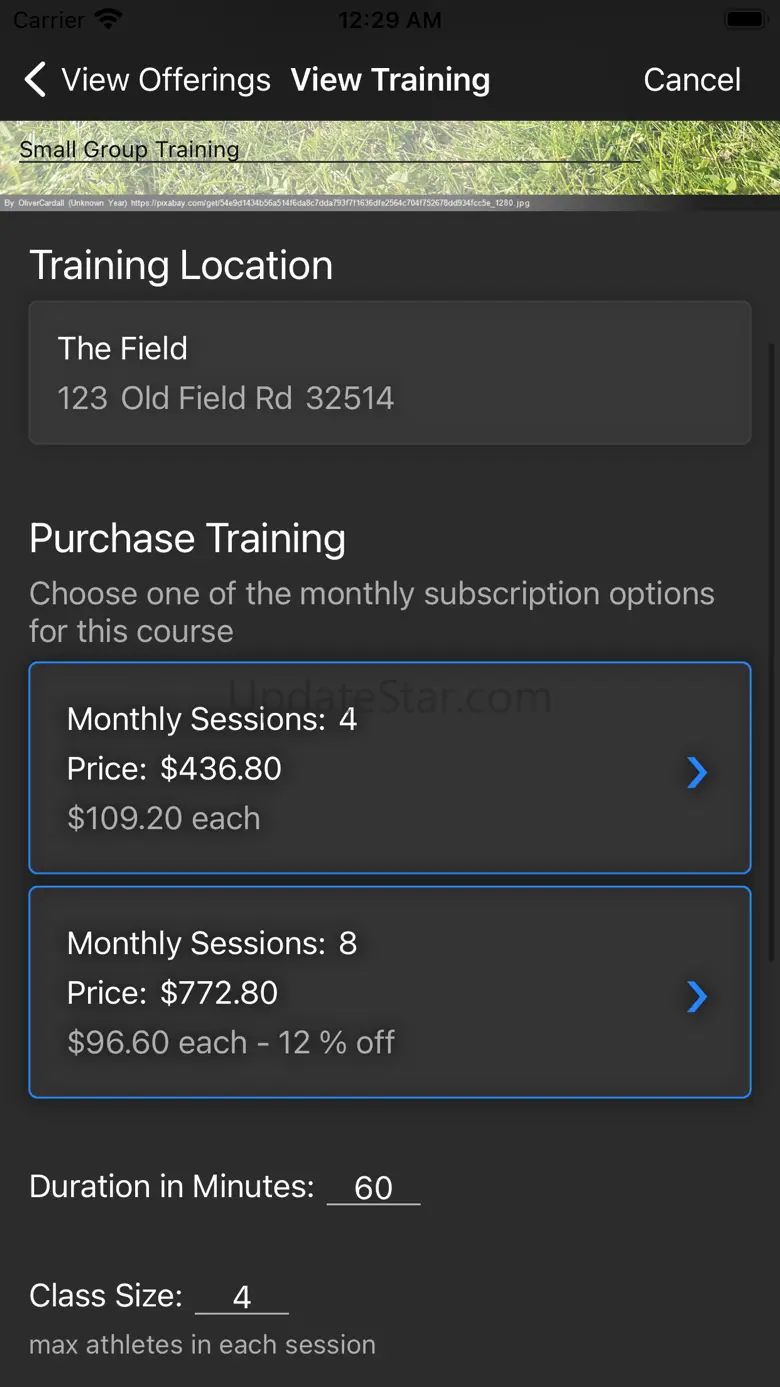Open The Field location card
The height and width of the screenshot is (1387, 780).
[x=390, y=373]
